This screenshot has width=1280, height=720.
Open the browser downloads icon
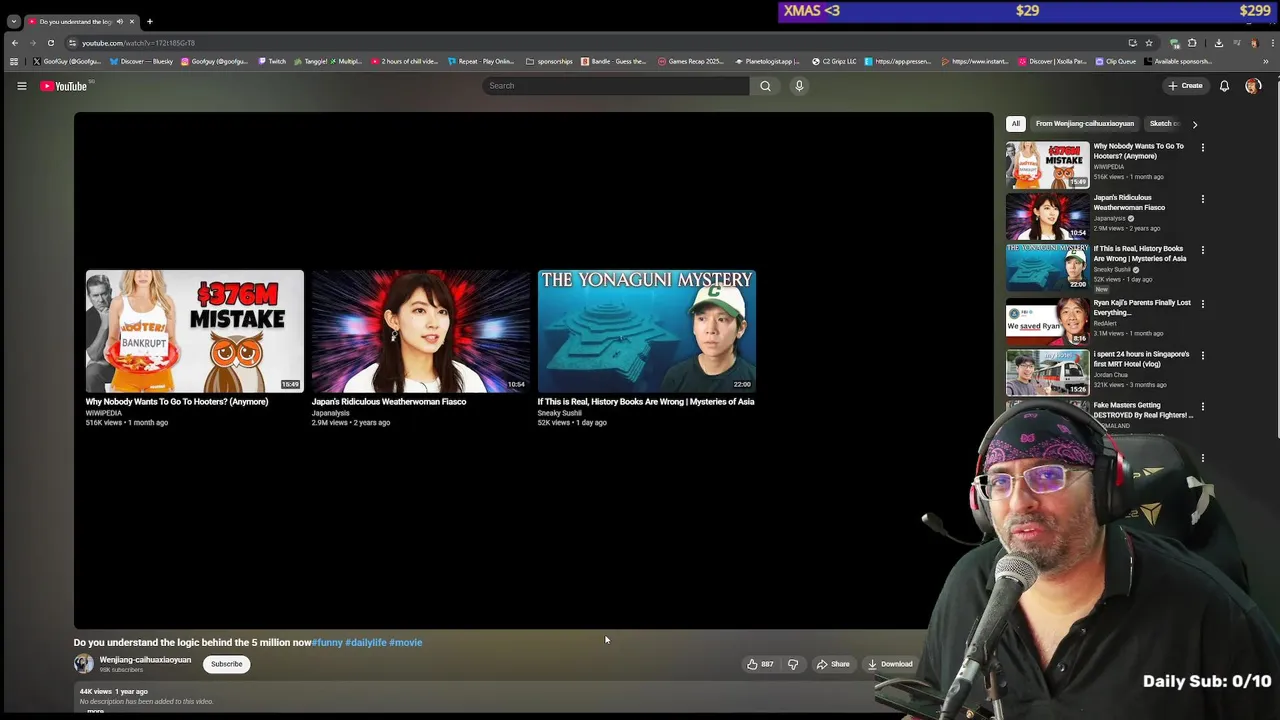coord(1218,43)
